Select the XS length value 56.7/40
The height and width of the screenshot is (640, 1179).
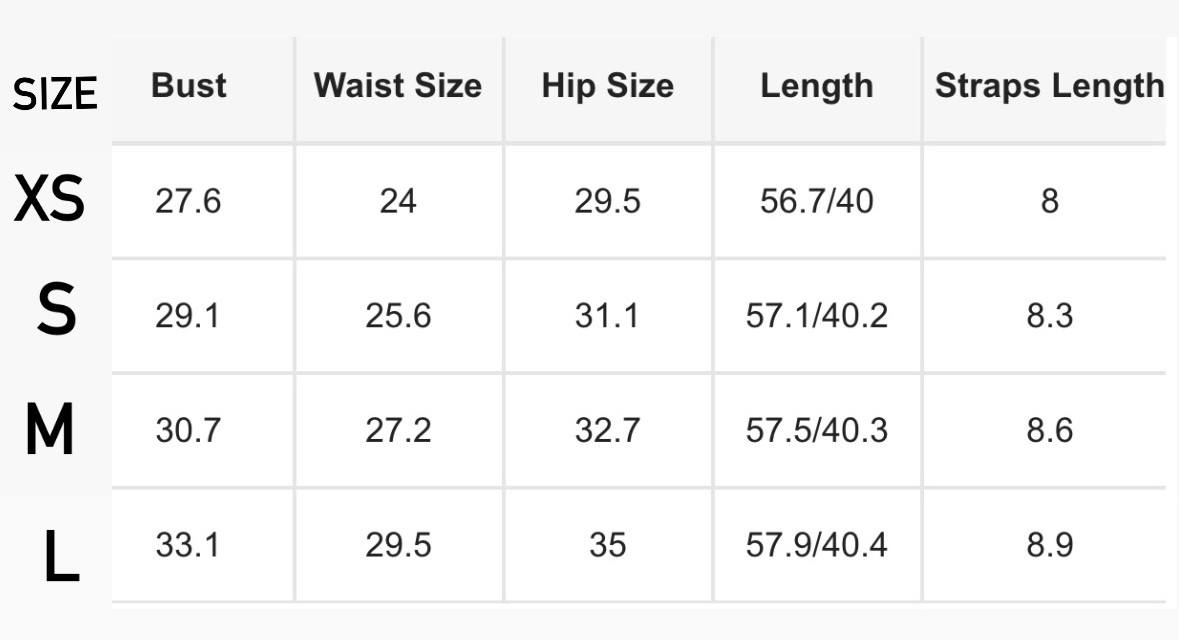[817, 202]
